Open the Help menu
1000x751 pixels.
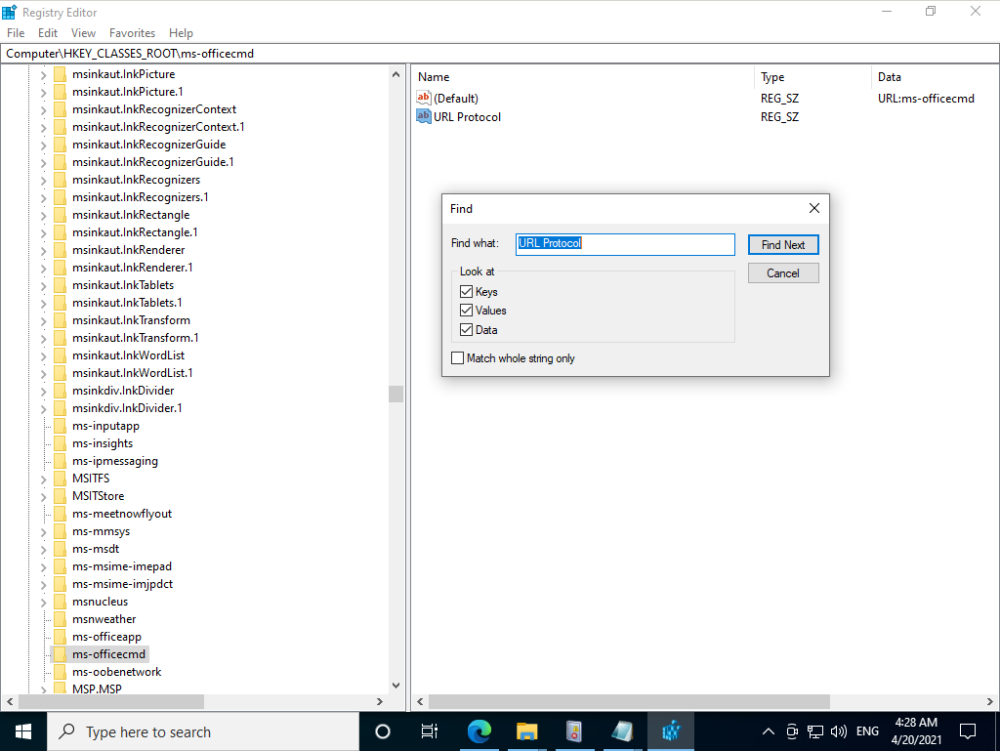(x=181, y=33)
